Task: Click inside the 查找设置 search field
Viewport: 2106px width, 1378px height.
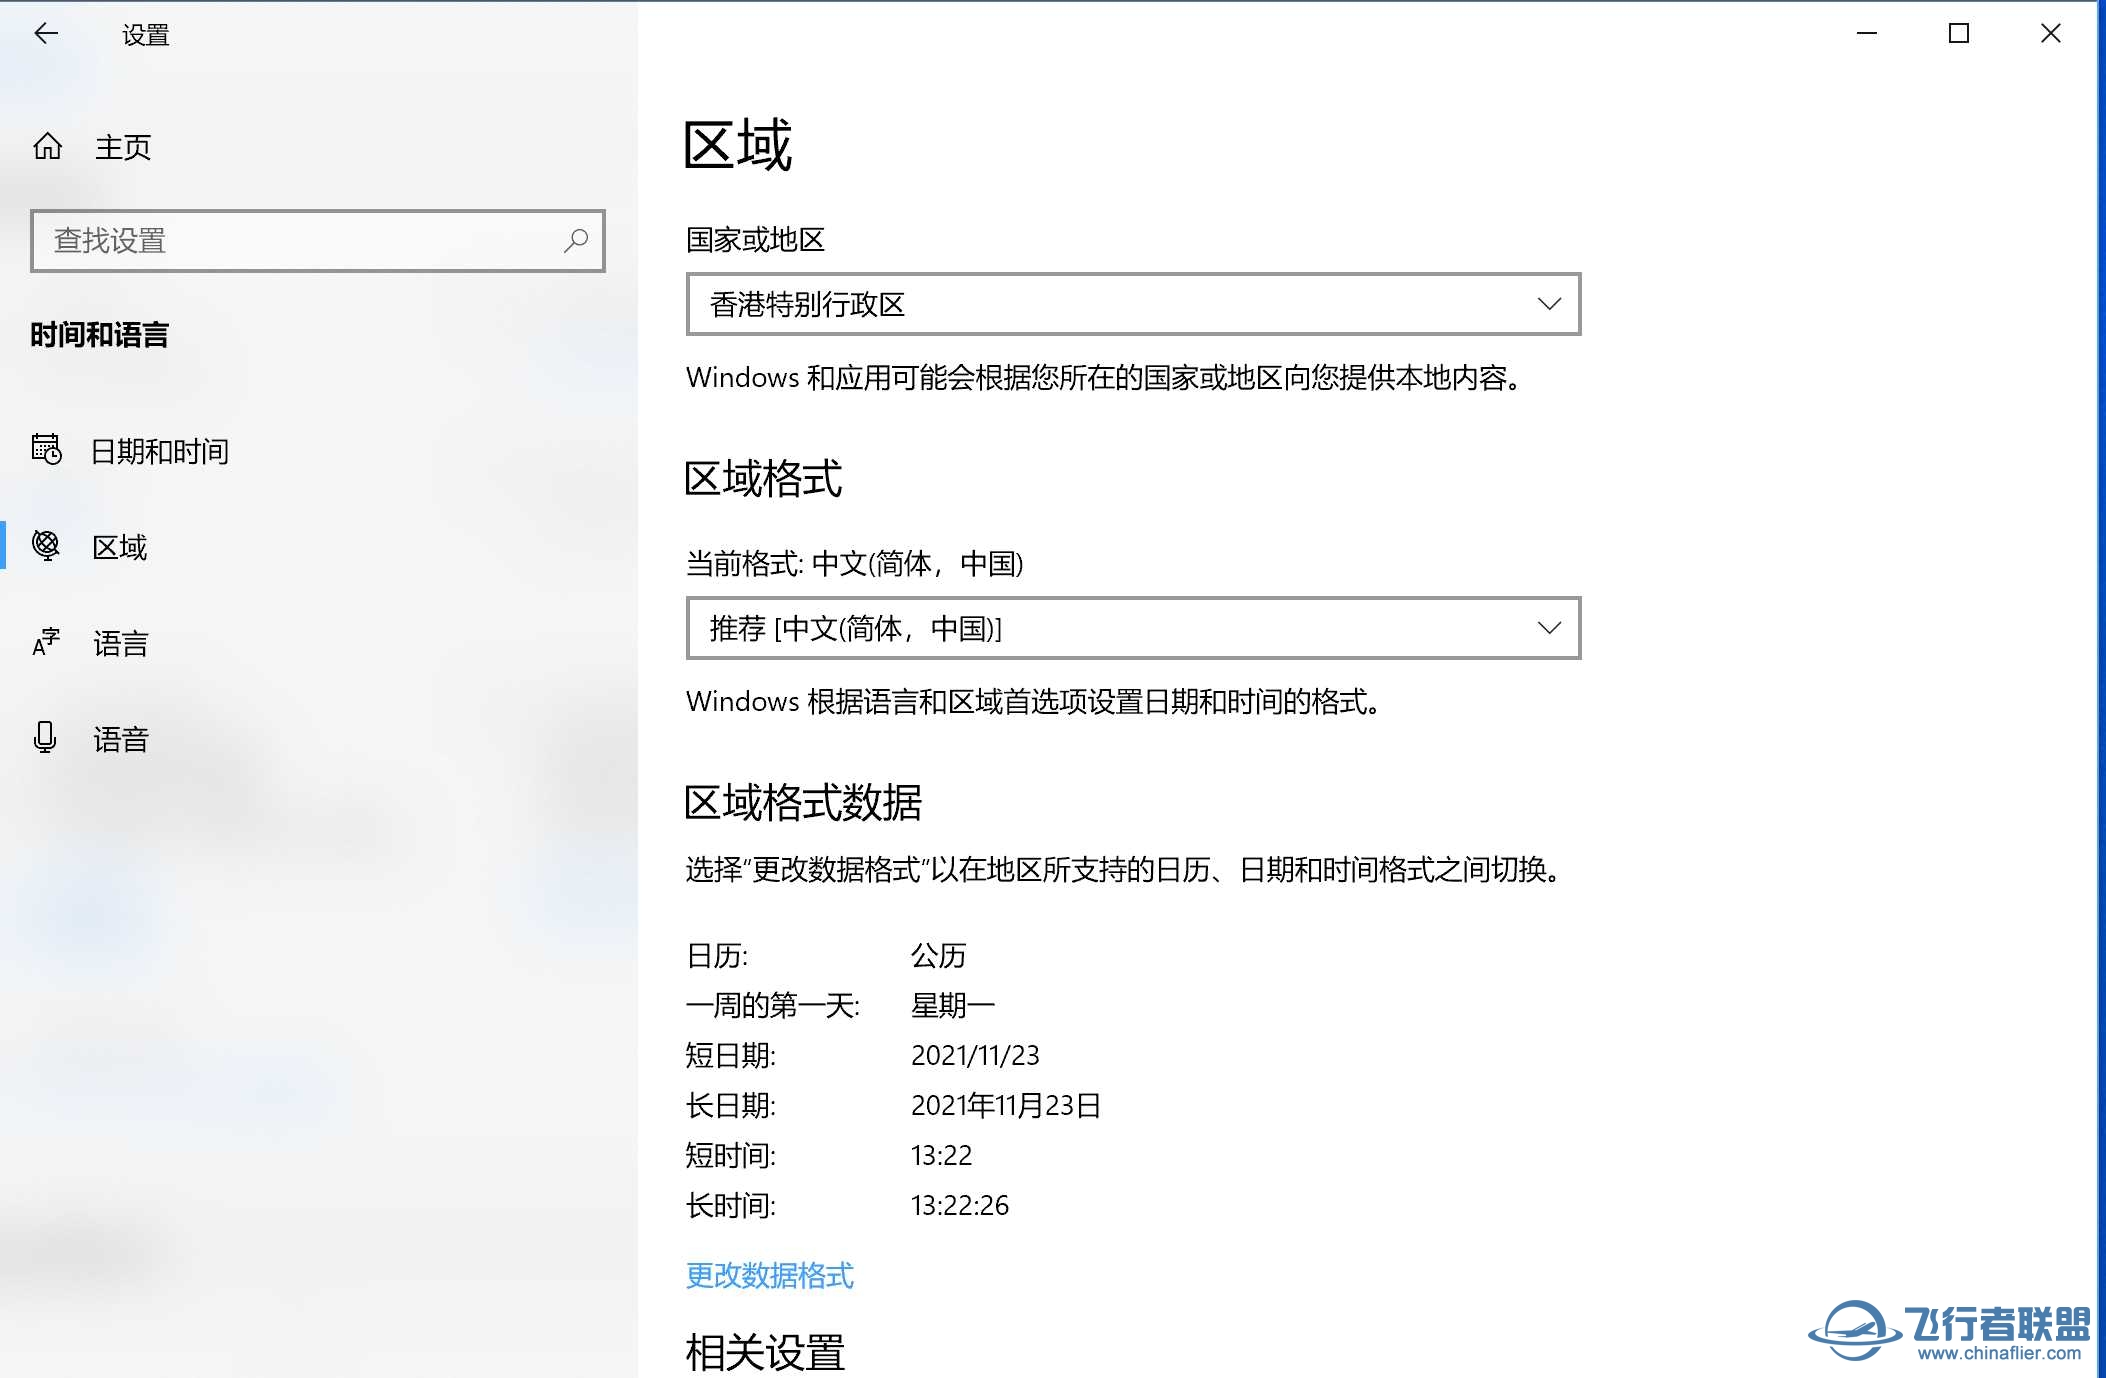Action: coord(300,241)
